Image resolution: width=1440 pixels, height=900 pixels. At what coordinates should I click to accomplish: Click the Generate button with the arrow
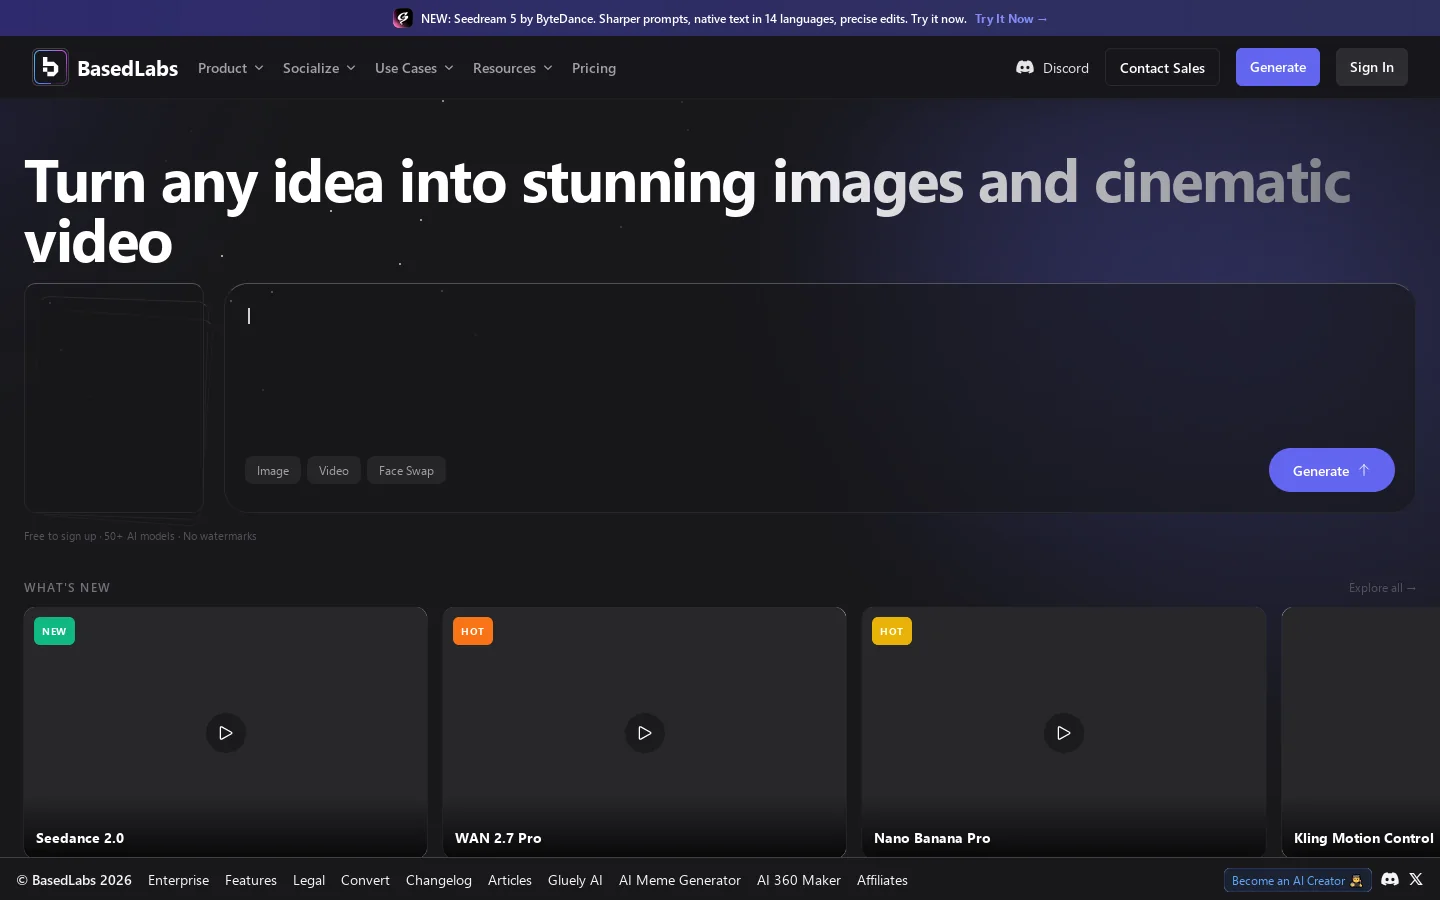(1332, 470)
